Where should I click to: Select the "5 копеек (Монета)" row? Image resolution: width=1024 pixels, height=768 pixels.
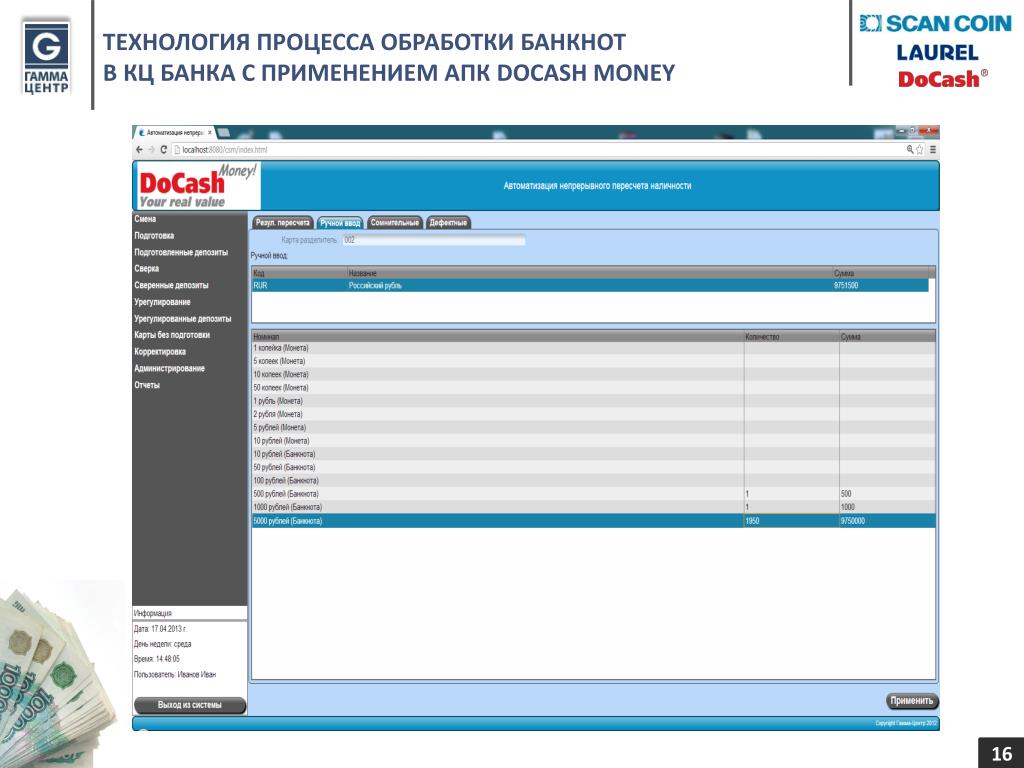coord(593,361)
